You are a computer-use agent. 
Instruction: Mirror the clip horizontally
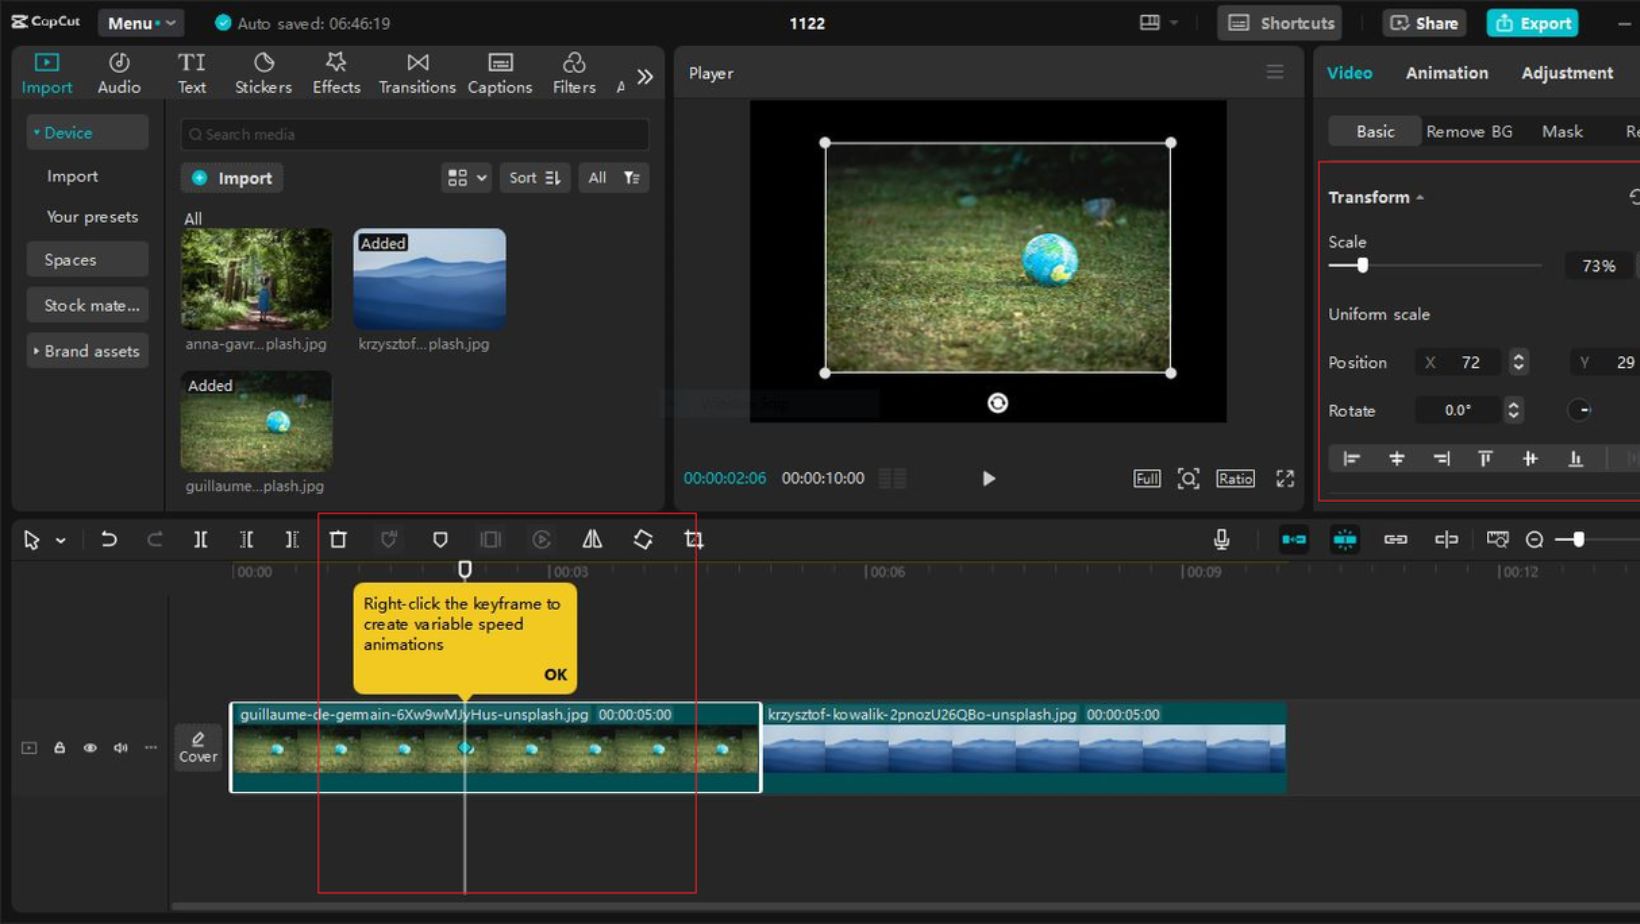(x=592, y=540)
